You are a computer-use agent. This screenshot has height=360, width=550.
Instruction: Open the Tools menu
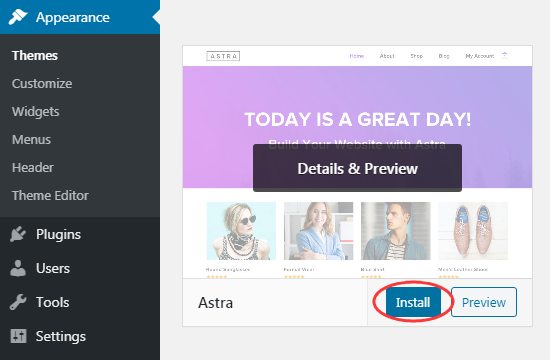coord(80,302)
